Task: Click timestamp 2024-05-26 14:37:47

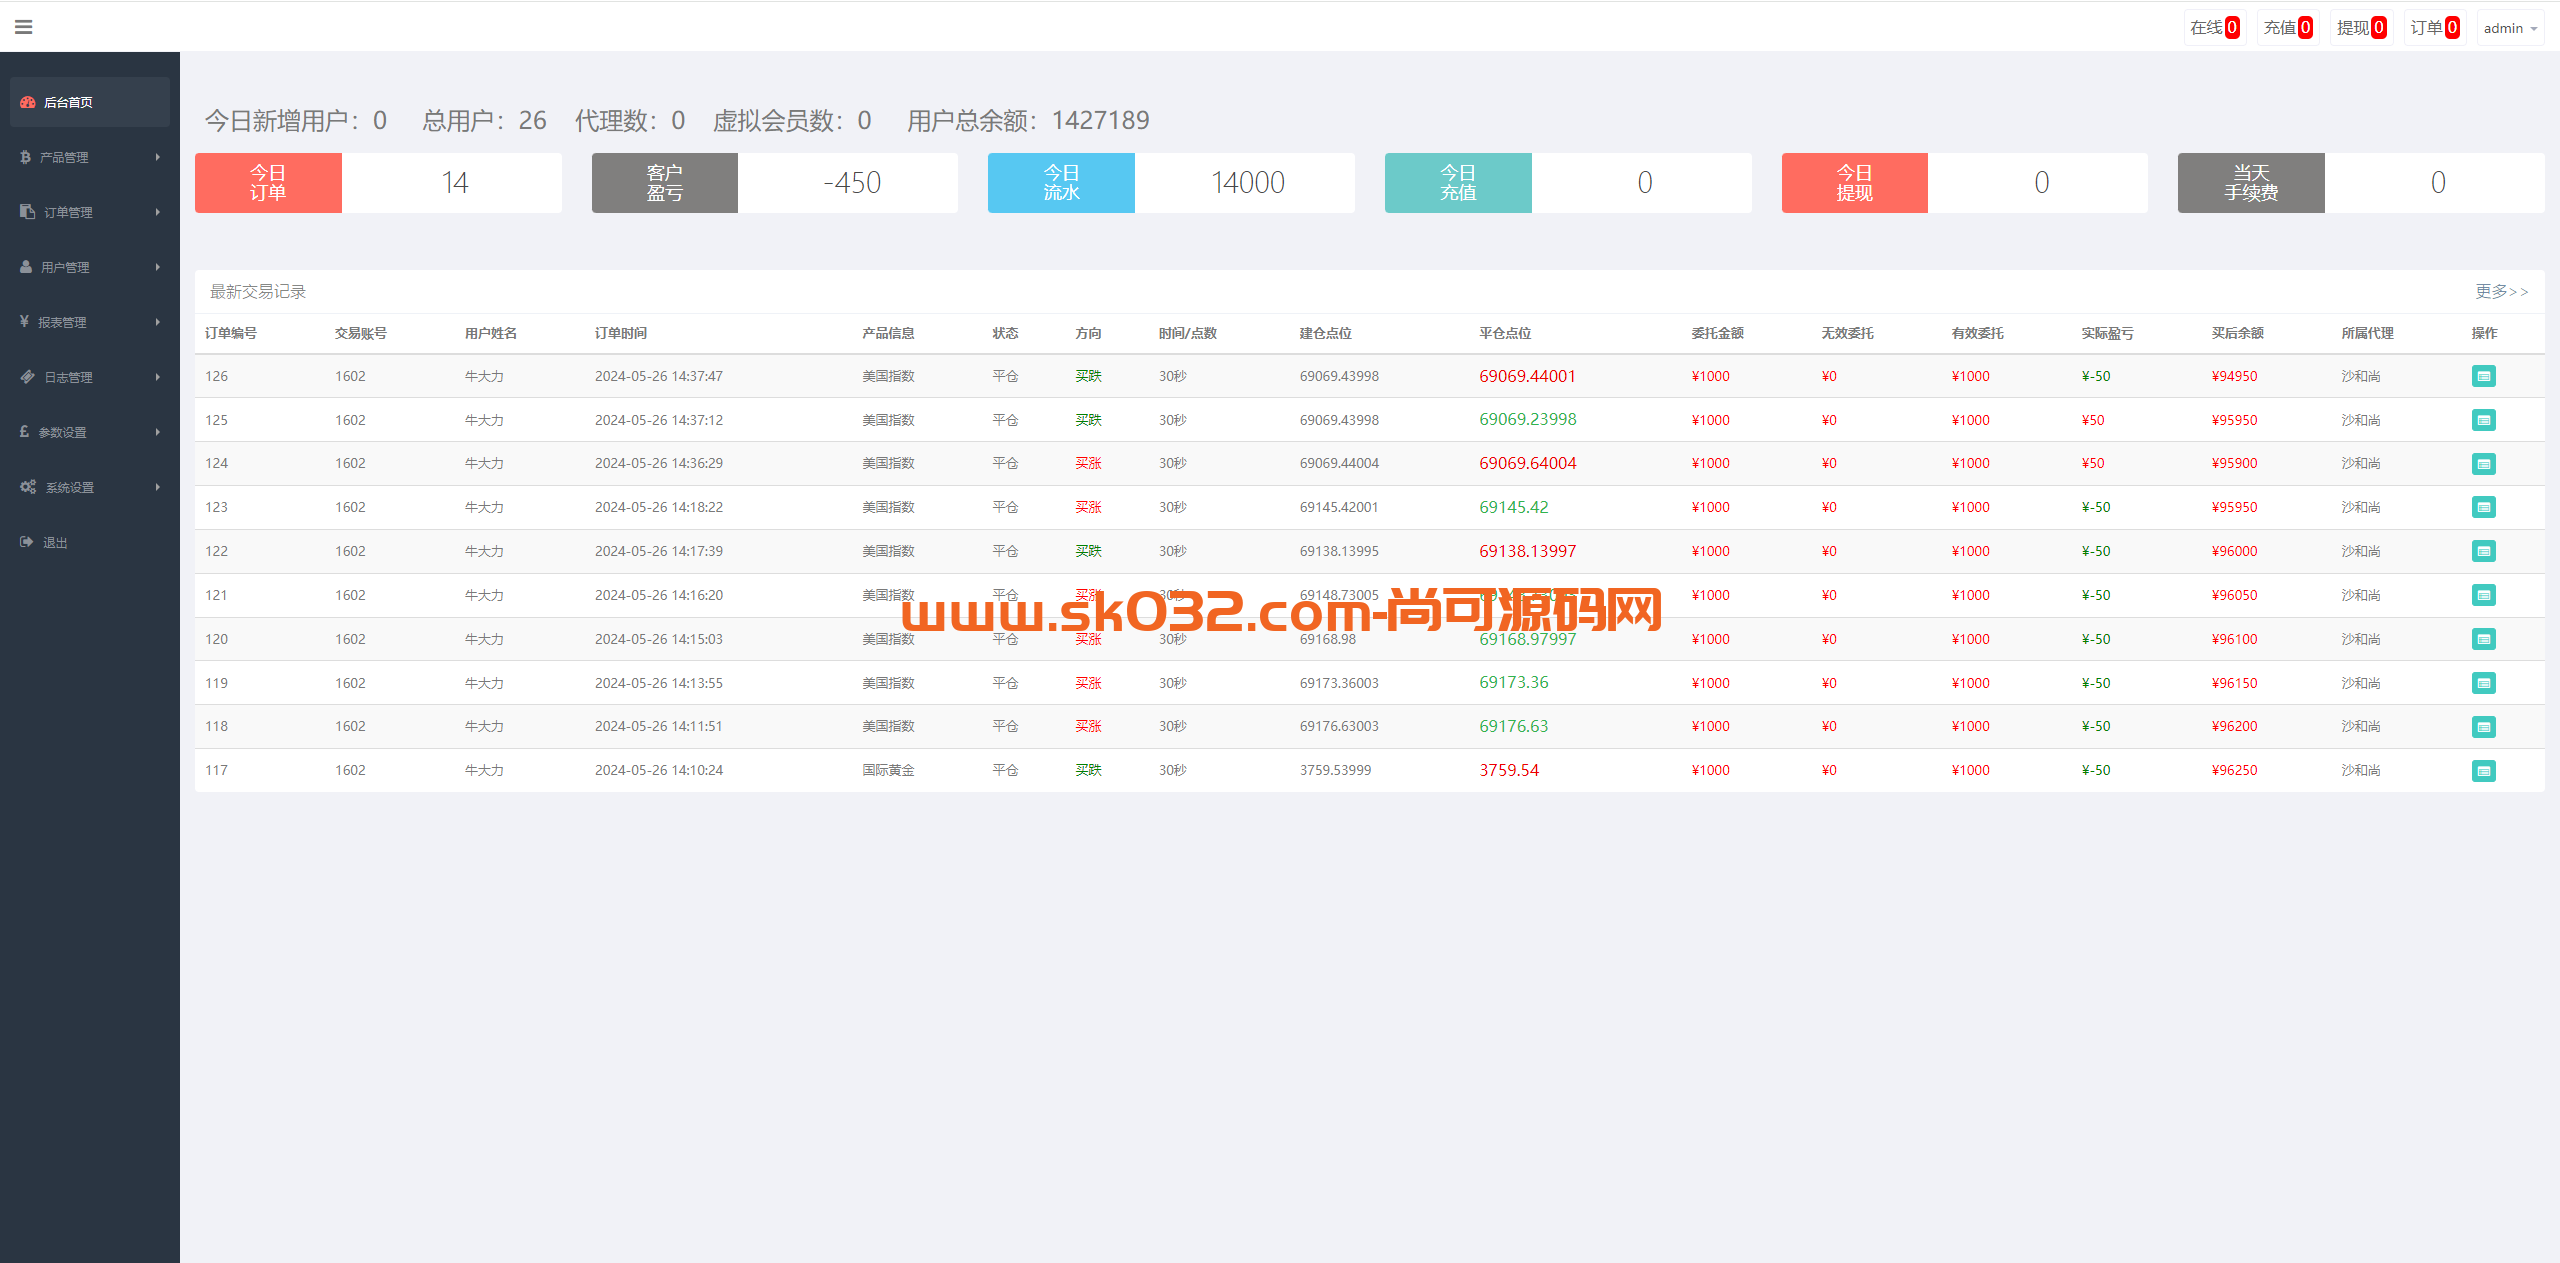Action: pos(659,376)
